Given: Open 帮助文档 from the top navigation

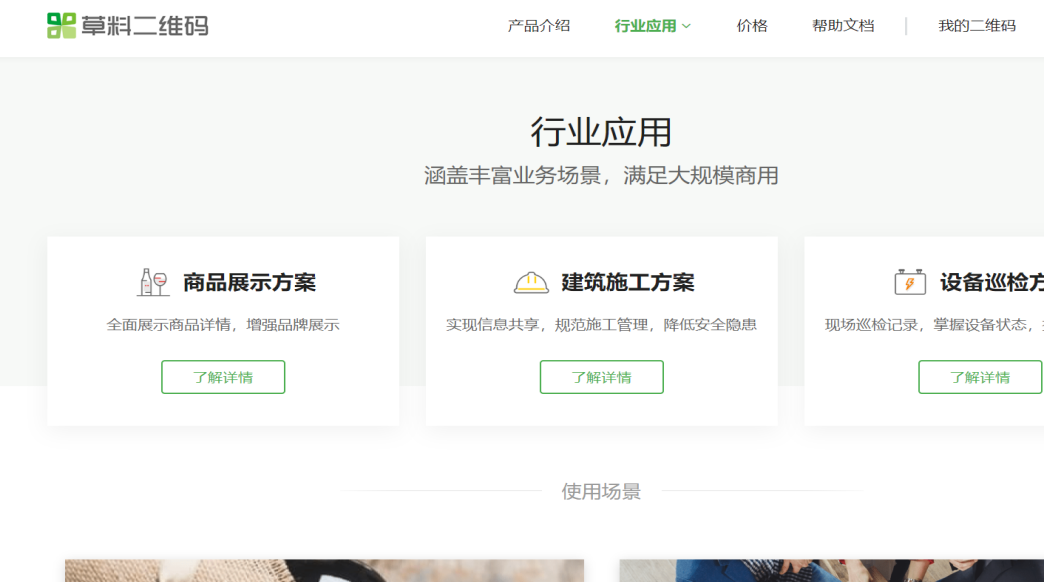Looking at the screenshot, I should click(x=843, y=26).
